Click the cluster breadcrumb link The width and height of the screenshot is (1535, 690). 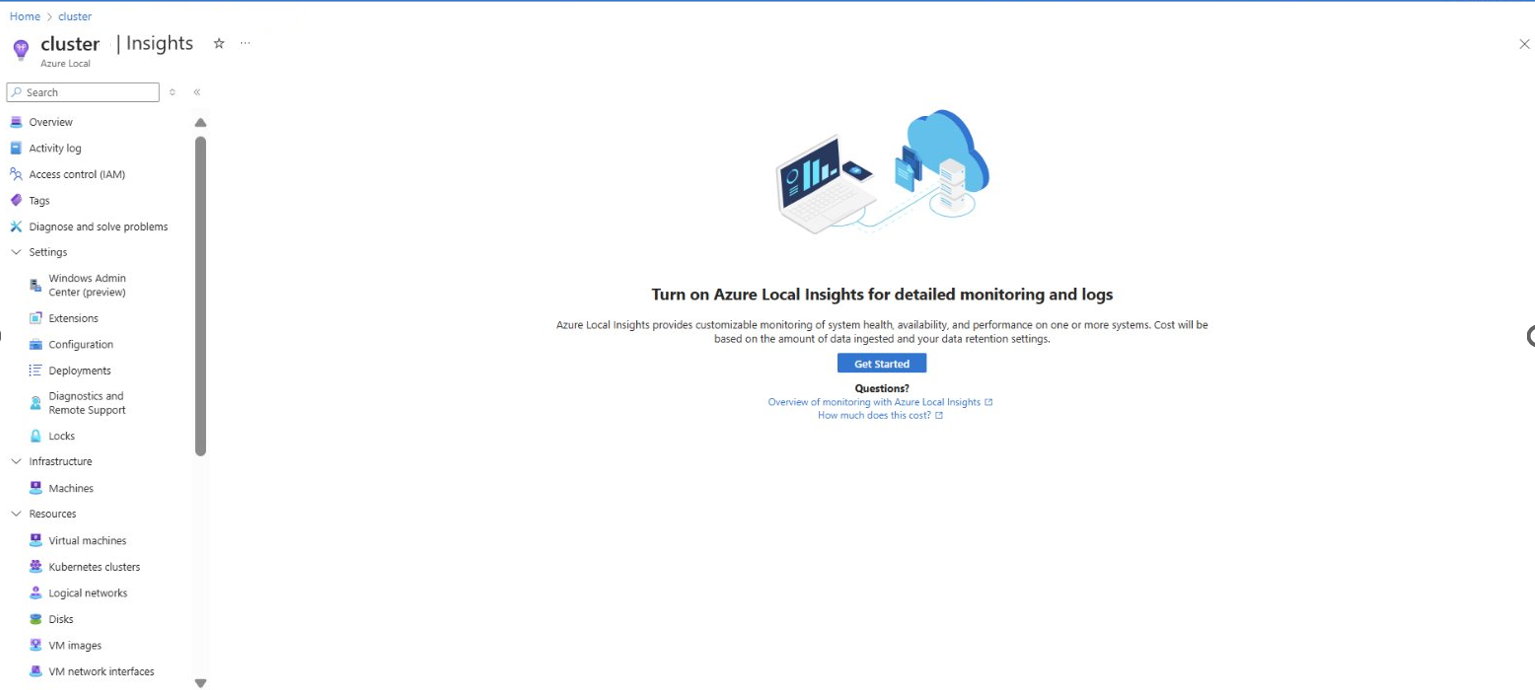pyautogui.click(x=75, y=16)
